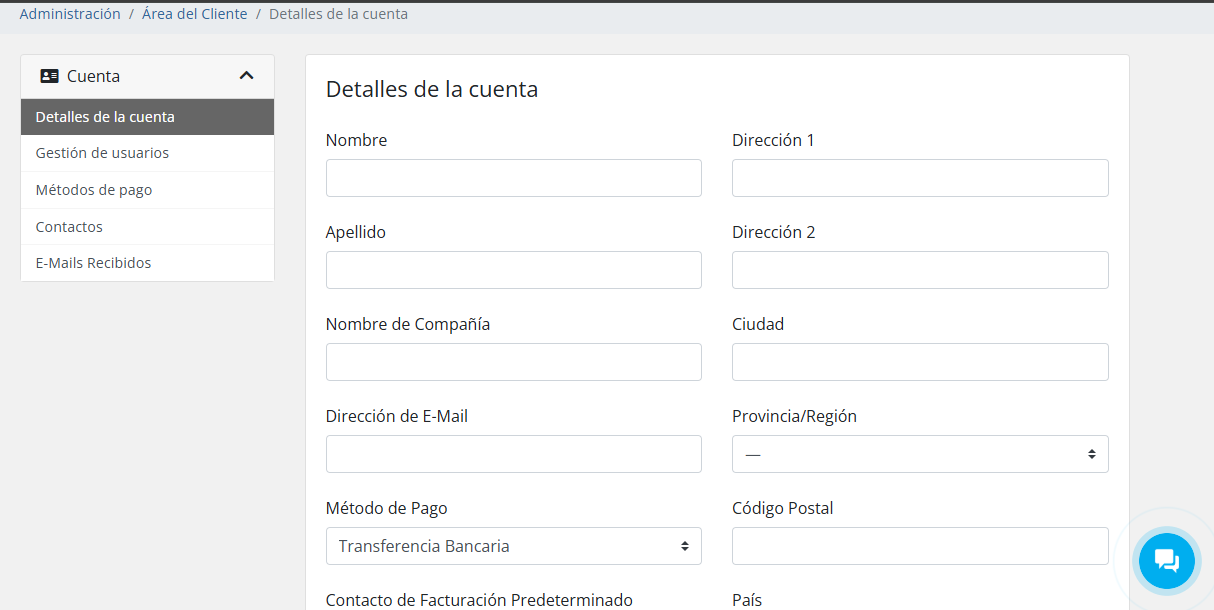Open the Provincia/Región dropdown
Viewport: 1214px width, 610px height.
pos(919,454)
